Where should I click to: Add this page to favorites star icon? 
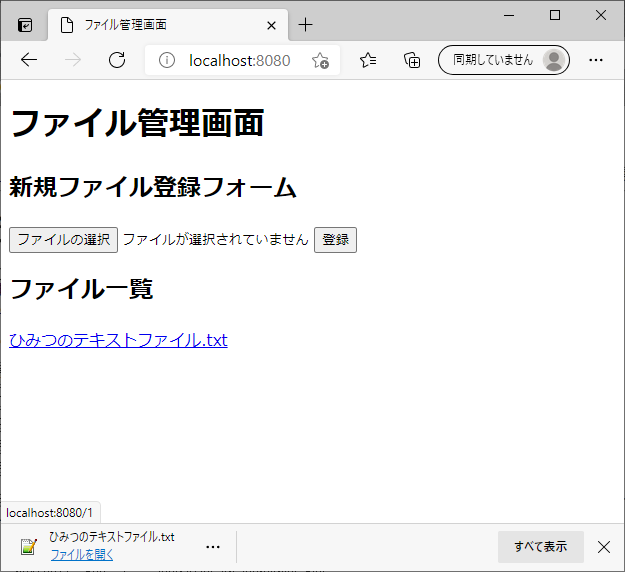pos(320,61)
